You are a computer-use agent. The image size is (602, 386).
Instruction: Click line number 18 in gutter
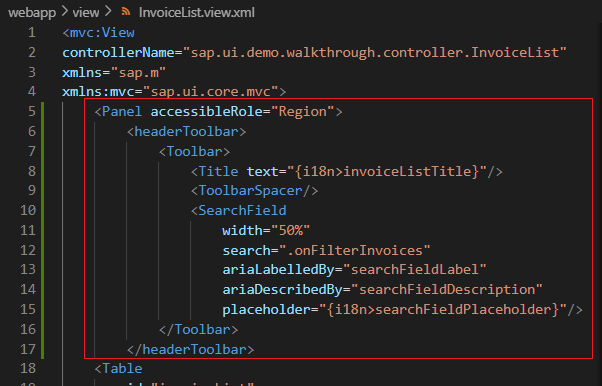(x=28, y=368)
